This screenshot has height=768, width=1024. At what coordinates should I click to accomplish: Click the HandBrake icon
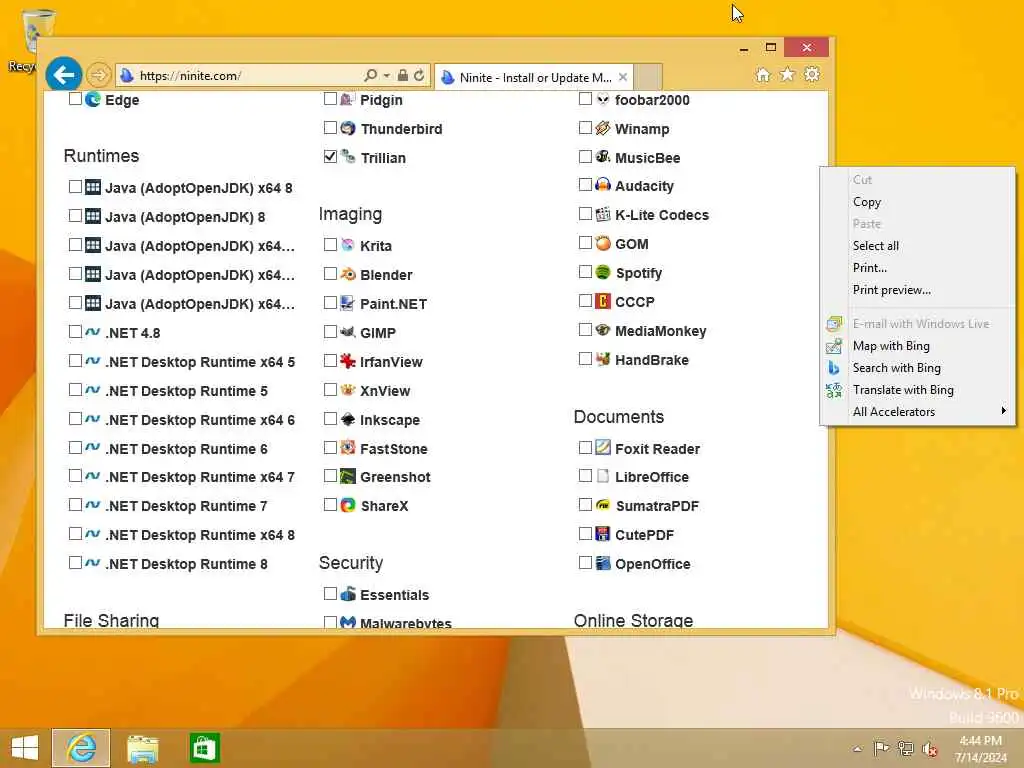603,359
